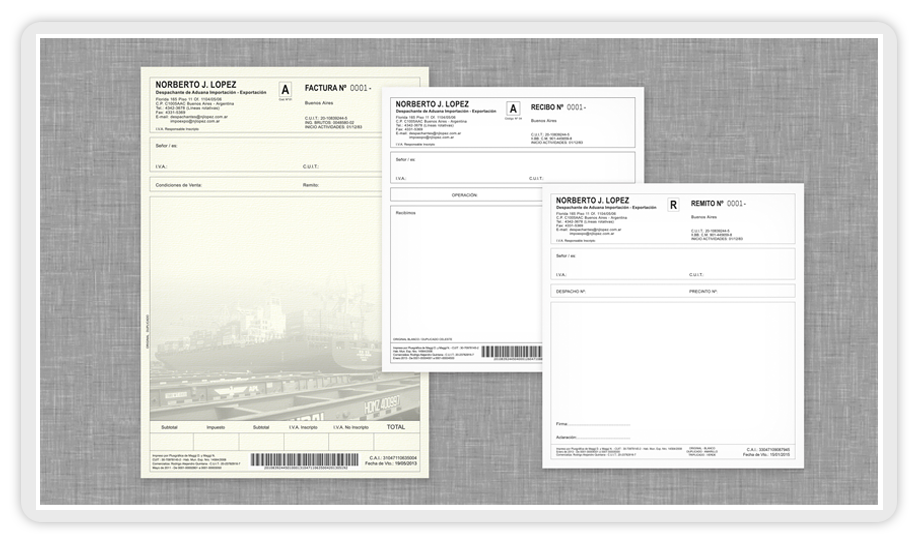Click the 'TOTAL' column header on Factura
This screenshot has height=544, width=918.
click(396, 427)
